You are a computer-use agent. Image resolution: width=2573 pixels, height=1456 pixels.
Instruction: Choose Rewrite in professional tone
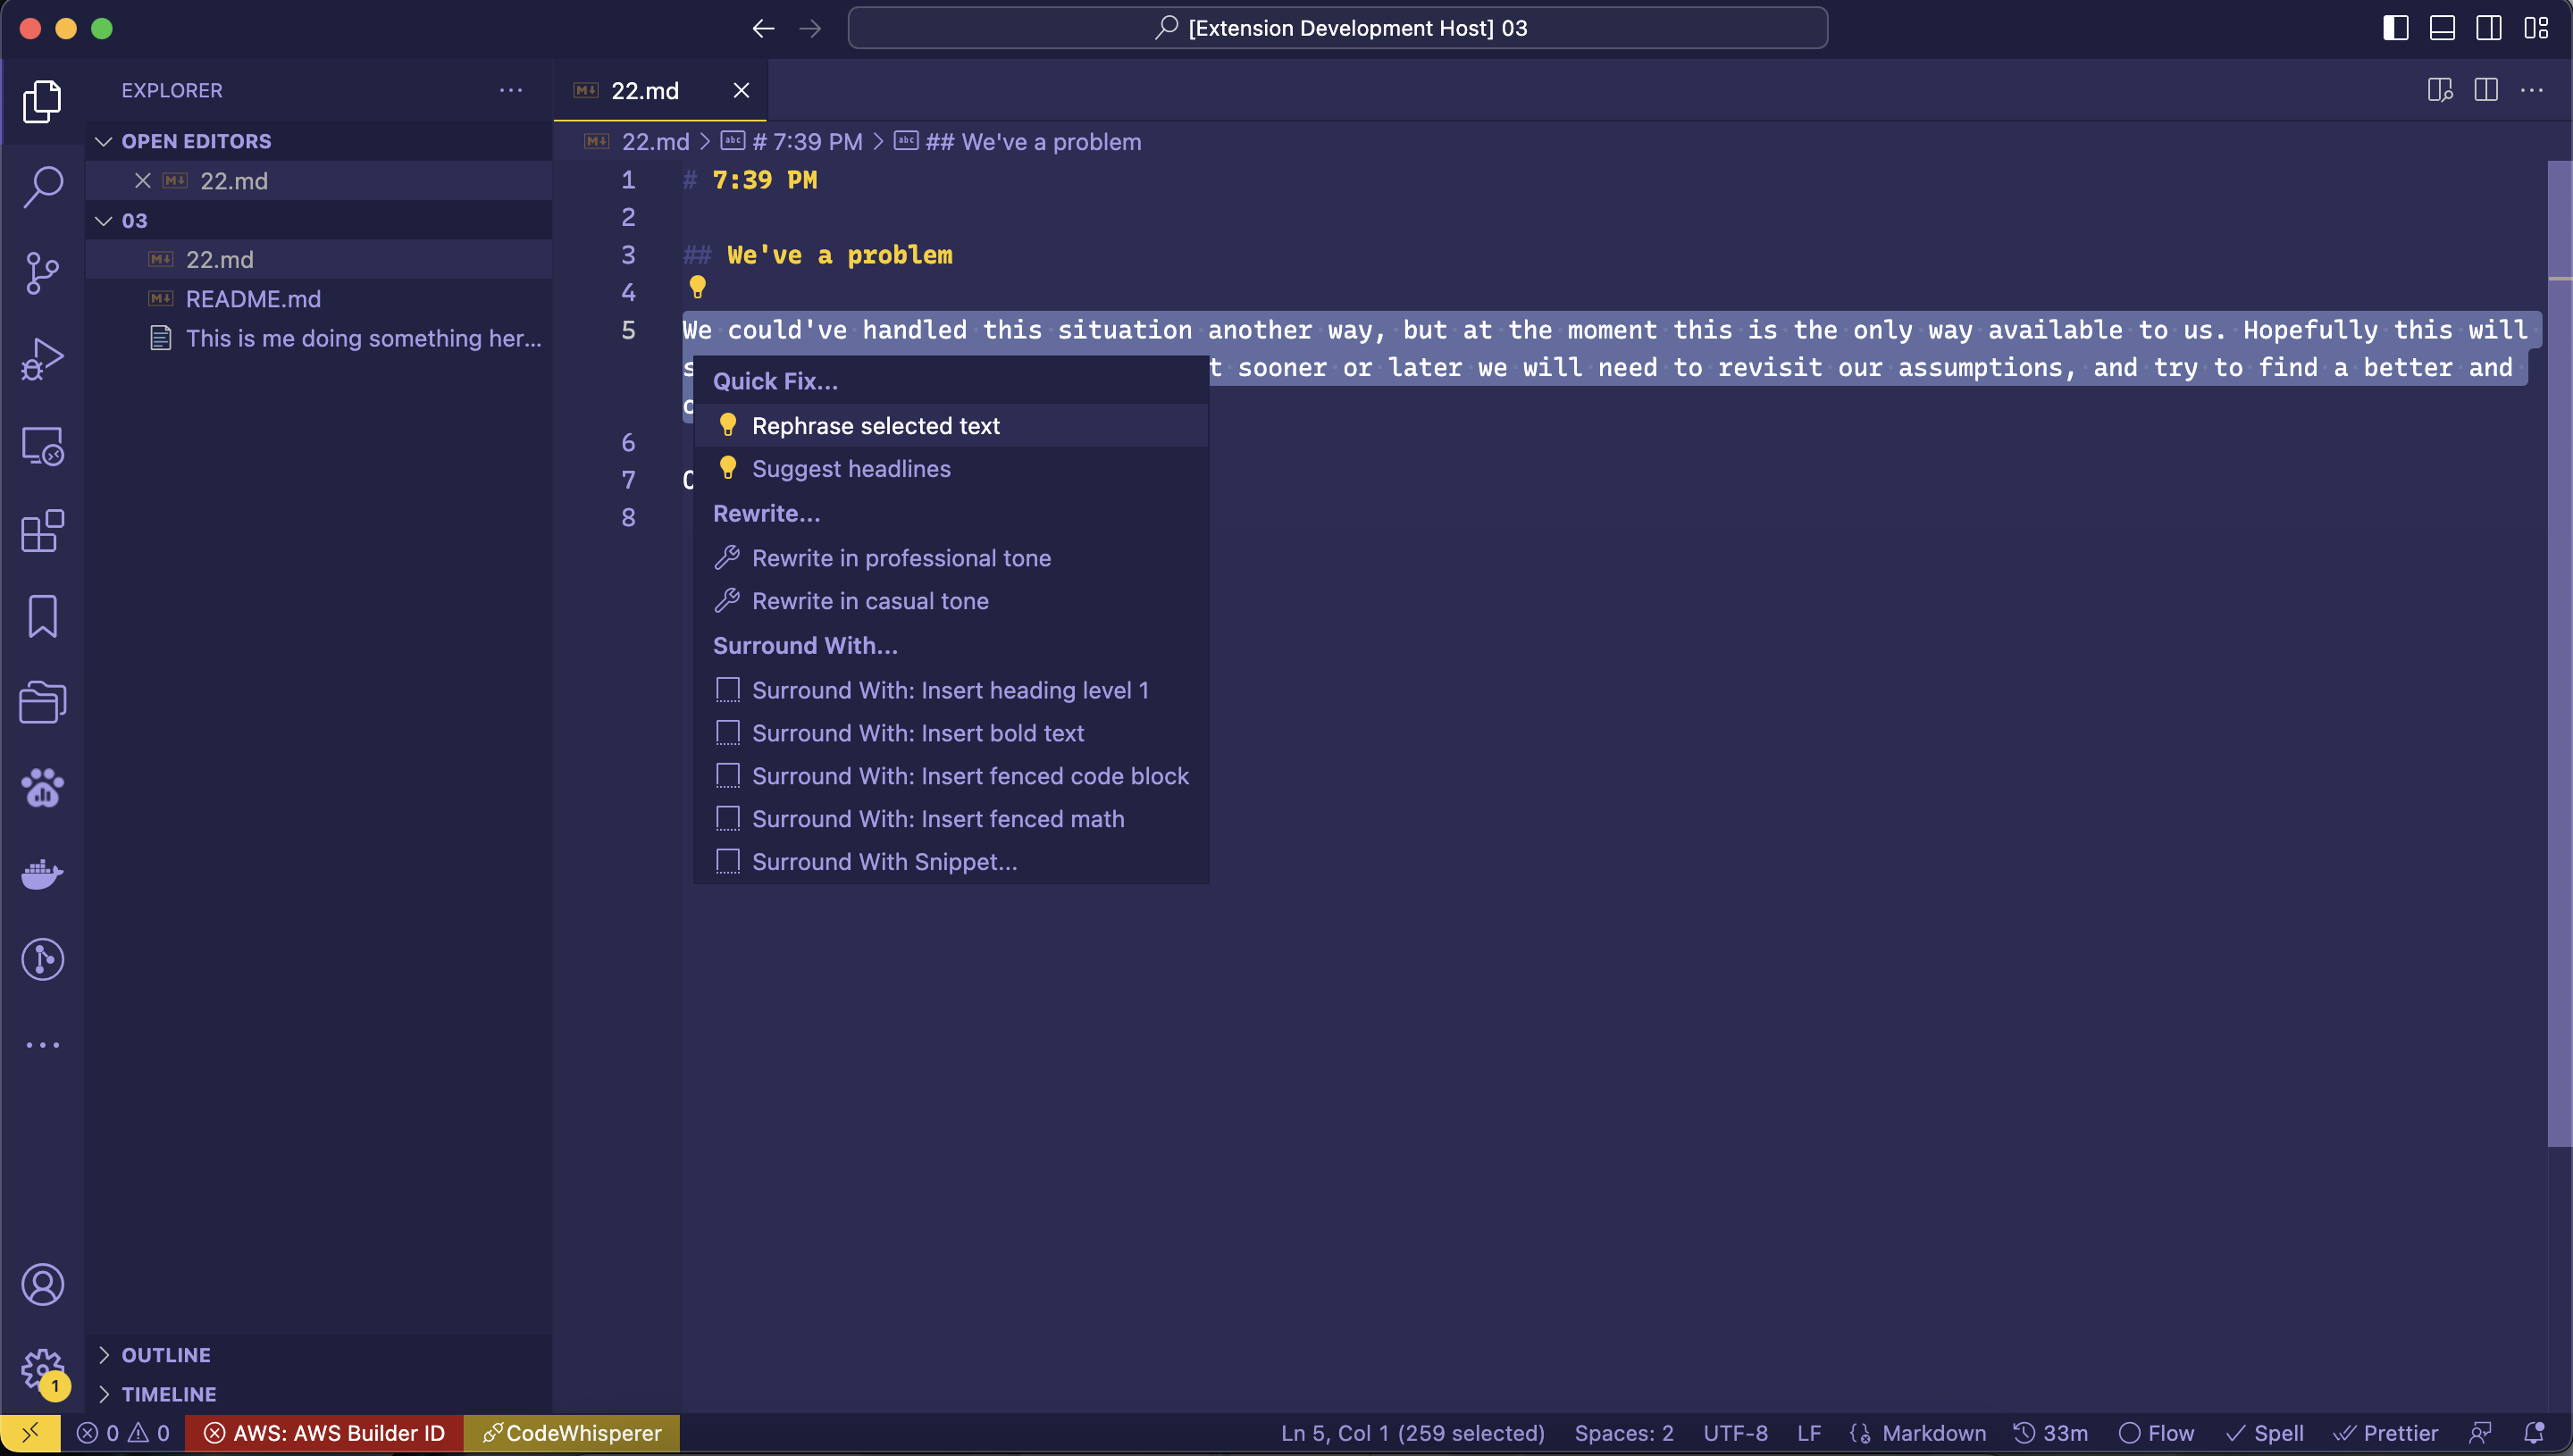point(951,558)
